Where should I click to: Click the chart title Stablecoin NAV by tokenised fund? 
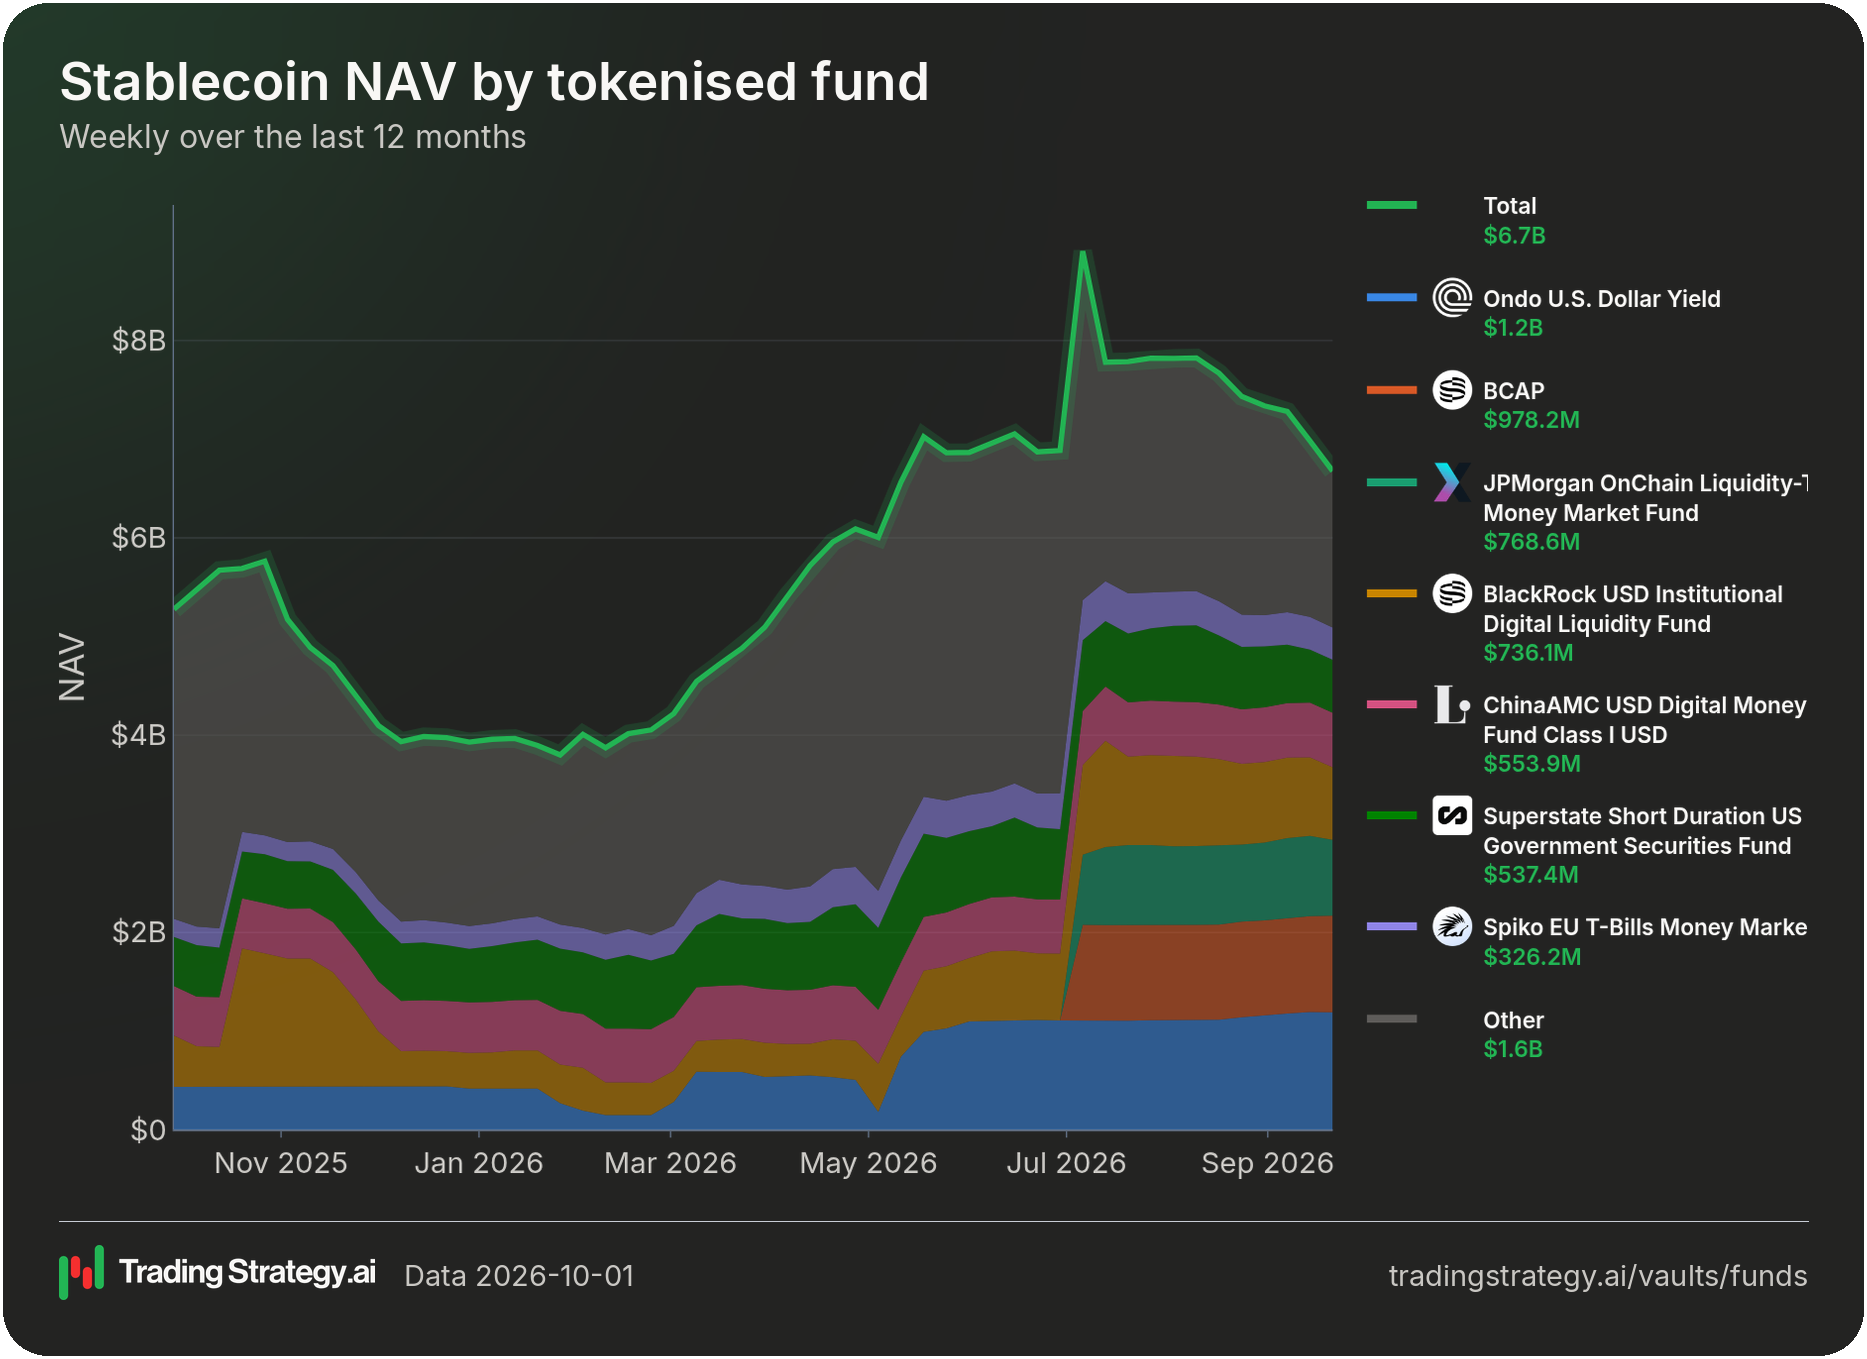point(494,82)
